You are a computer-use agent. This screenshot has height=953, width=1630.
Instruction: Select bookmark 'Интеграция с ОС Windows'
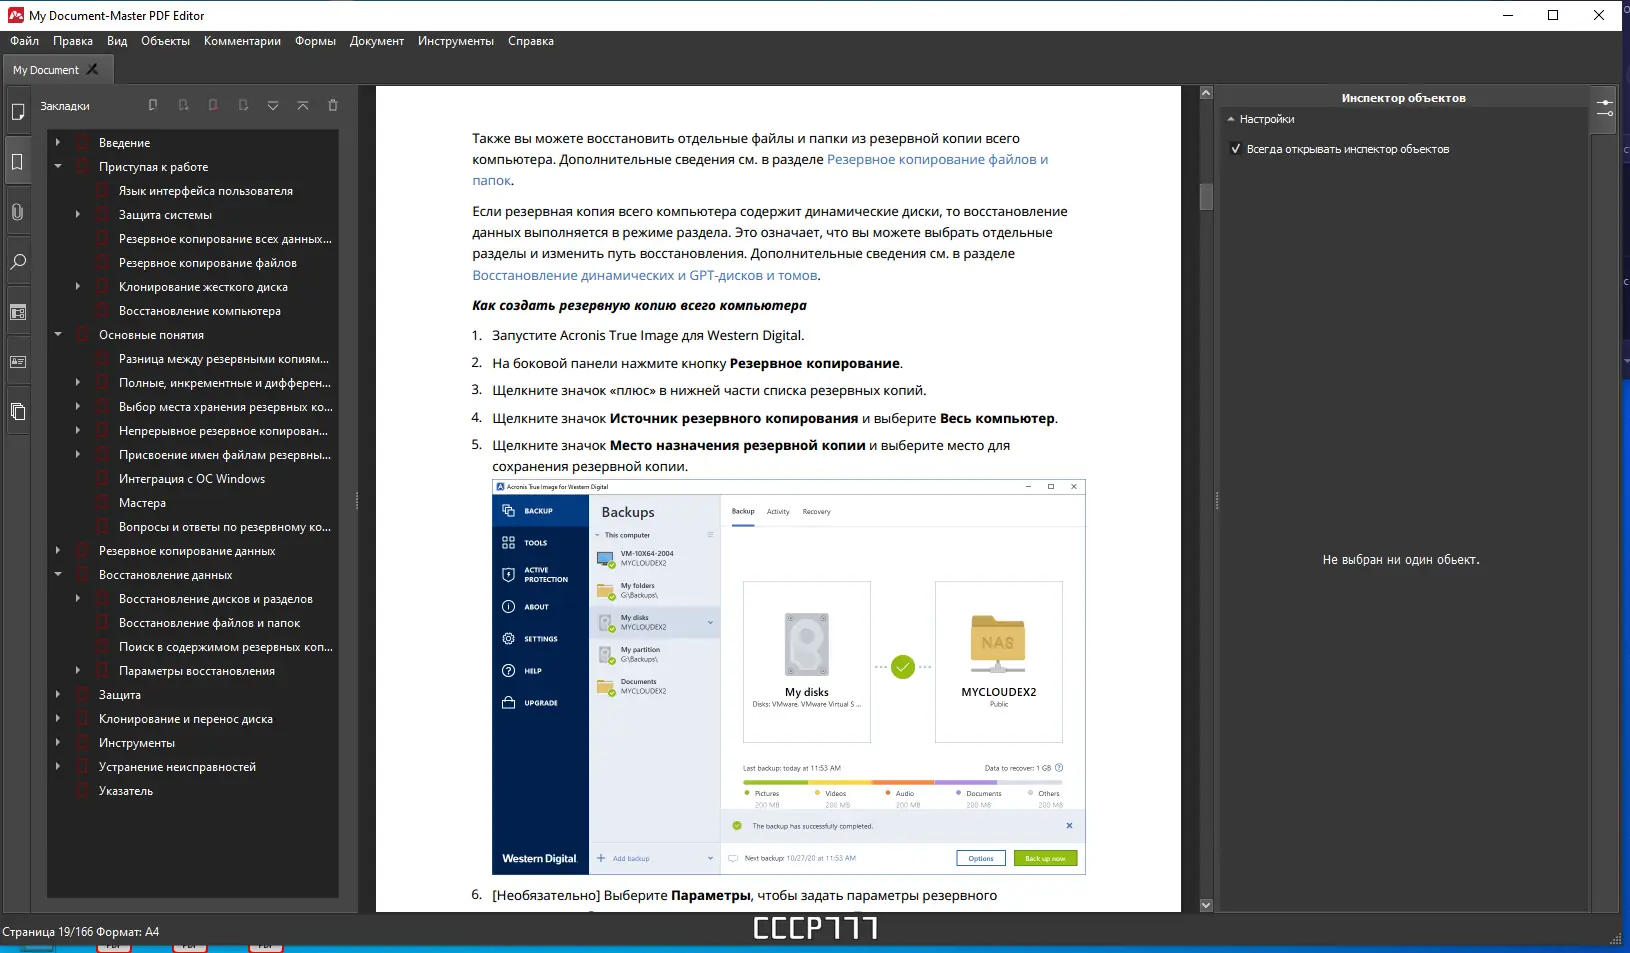[192, 479]
